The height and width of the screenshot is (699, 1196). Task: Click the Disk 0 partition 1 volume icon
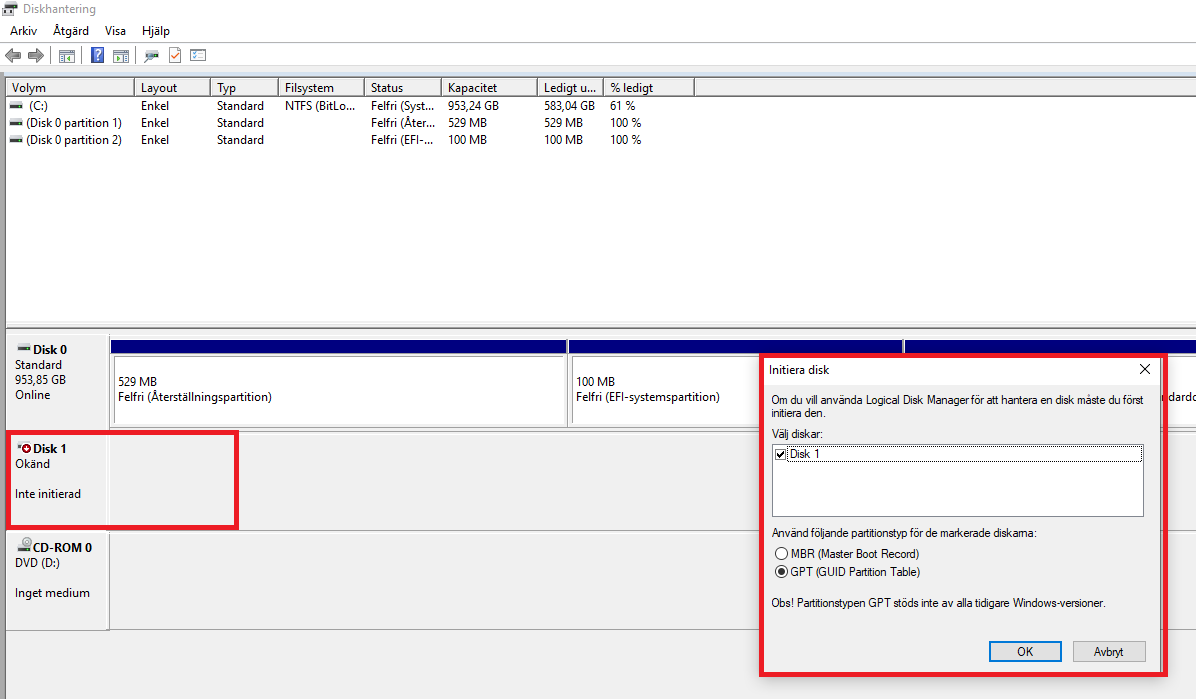[16, 123]
